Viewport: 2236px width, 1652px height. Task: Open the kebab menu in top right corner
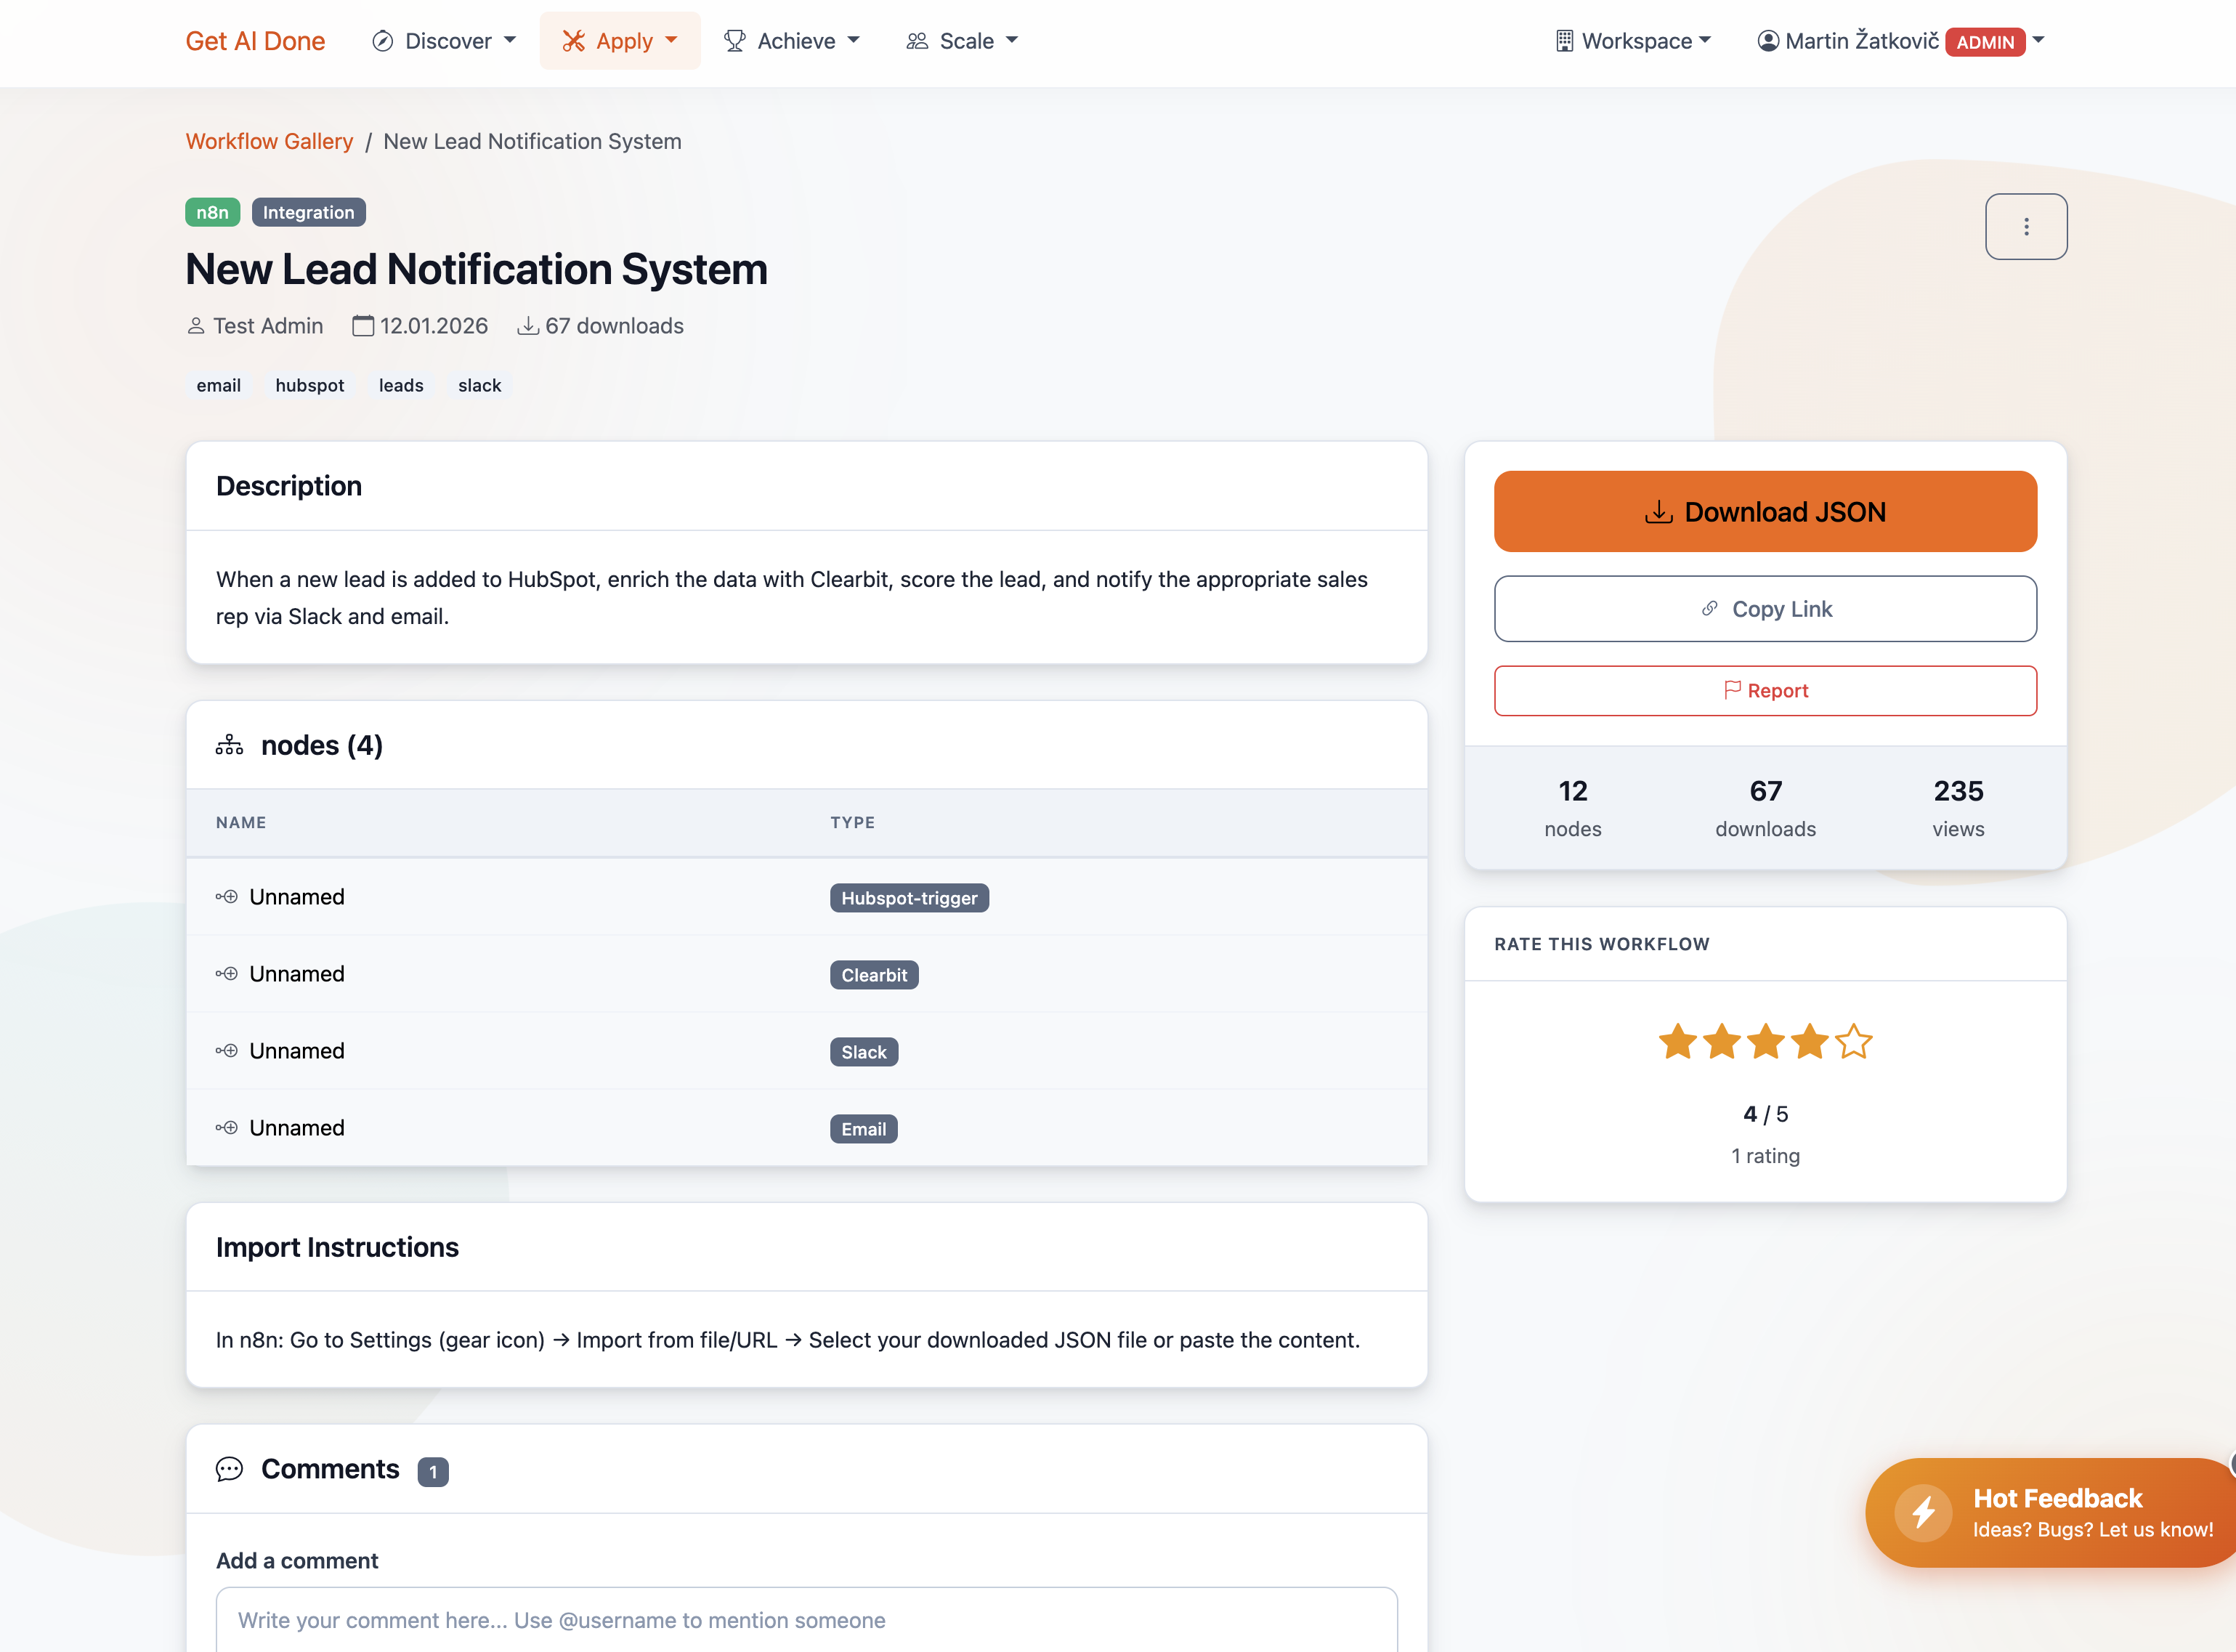[2026, 226]
